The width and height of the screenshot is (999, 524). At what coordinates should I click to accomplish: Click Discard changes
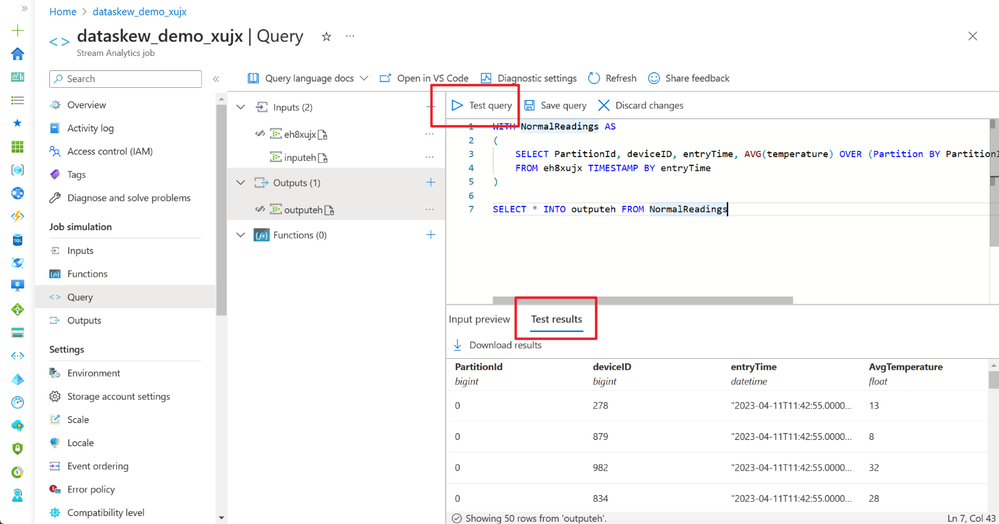640,105
